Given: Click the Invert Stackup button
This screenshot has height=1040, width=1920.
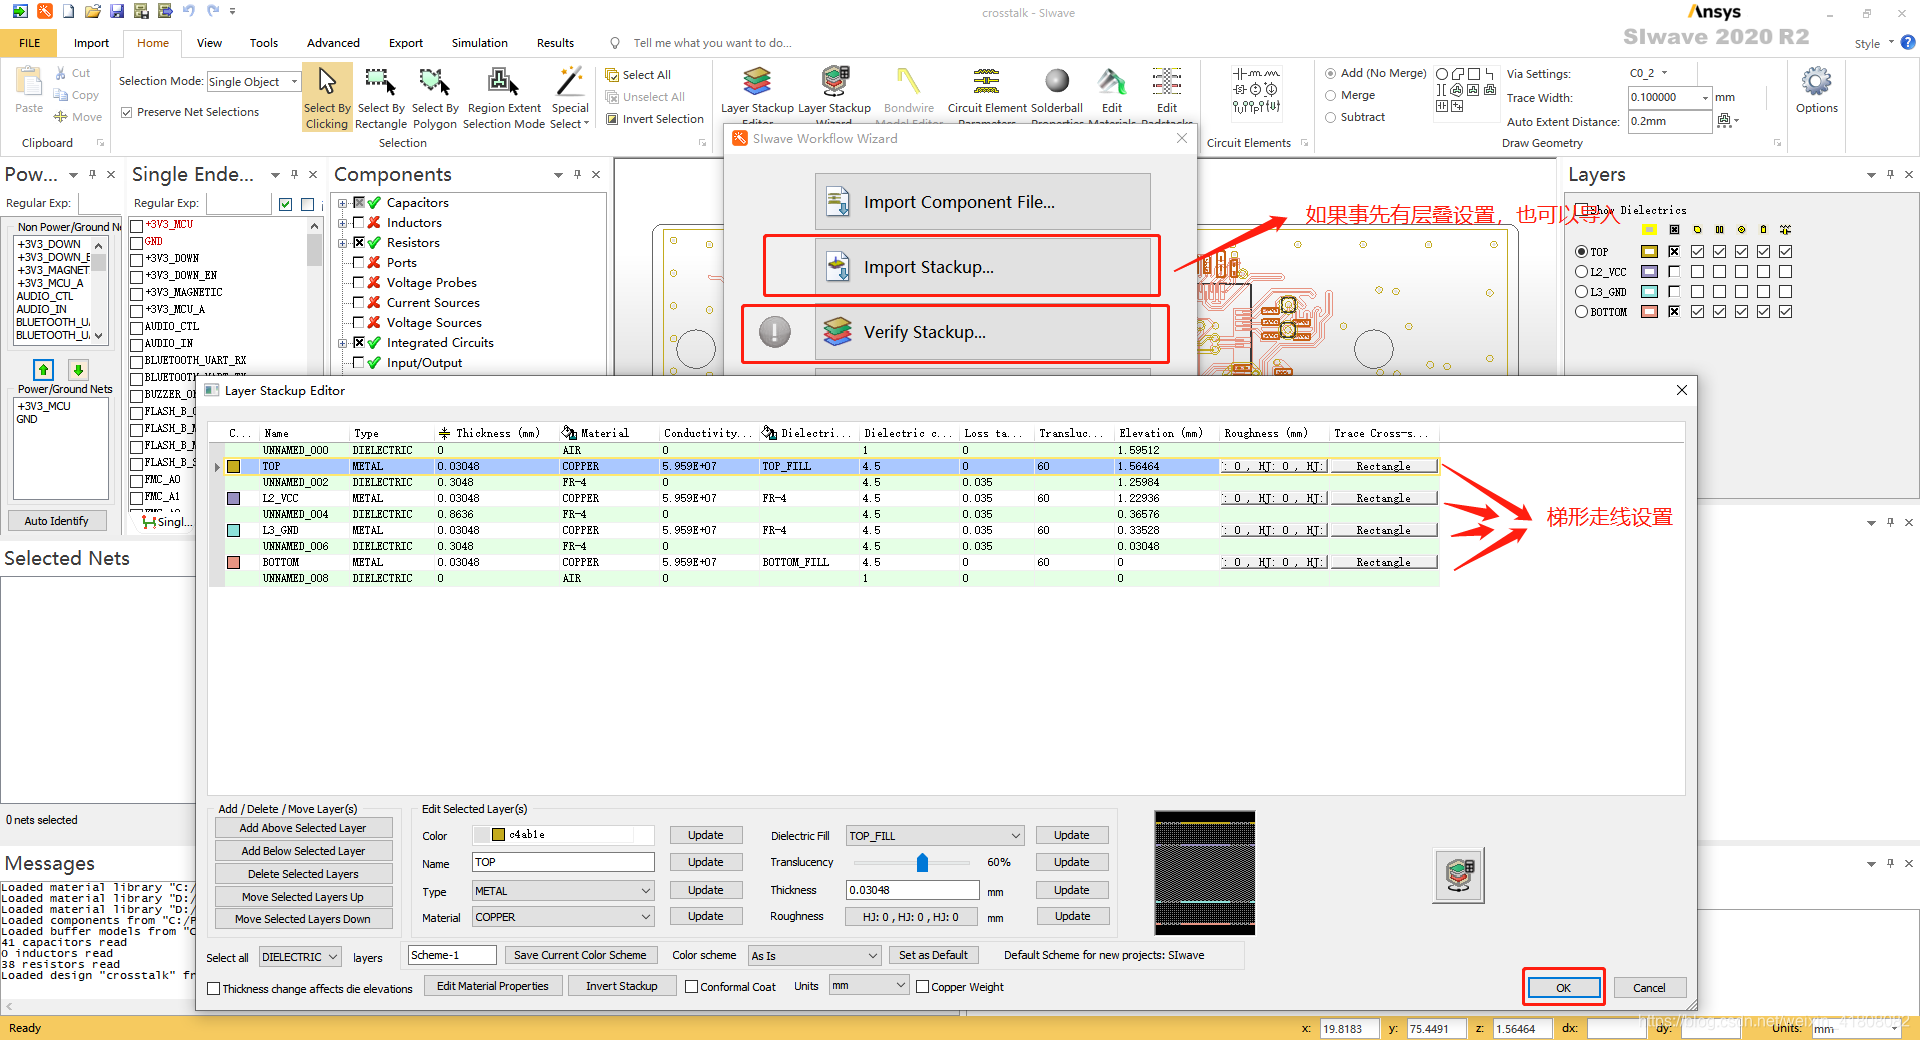Looking at the screenshot, I should pos(621,986).
